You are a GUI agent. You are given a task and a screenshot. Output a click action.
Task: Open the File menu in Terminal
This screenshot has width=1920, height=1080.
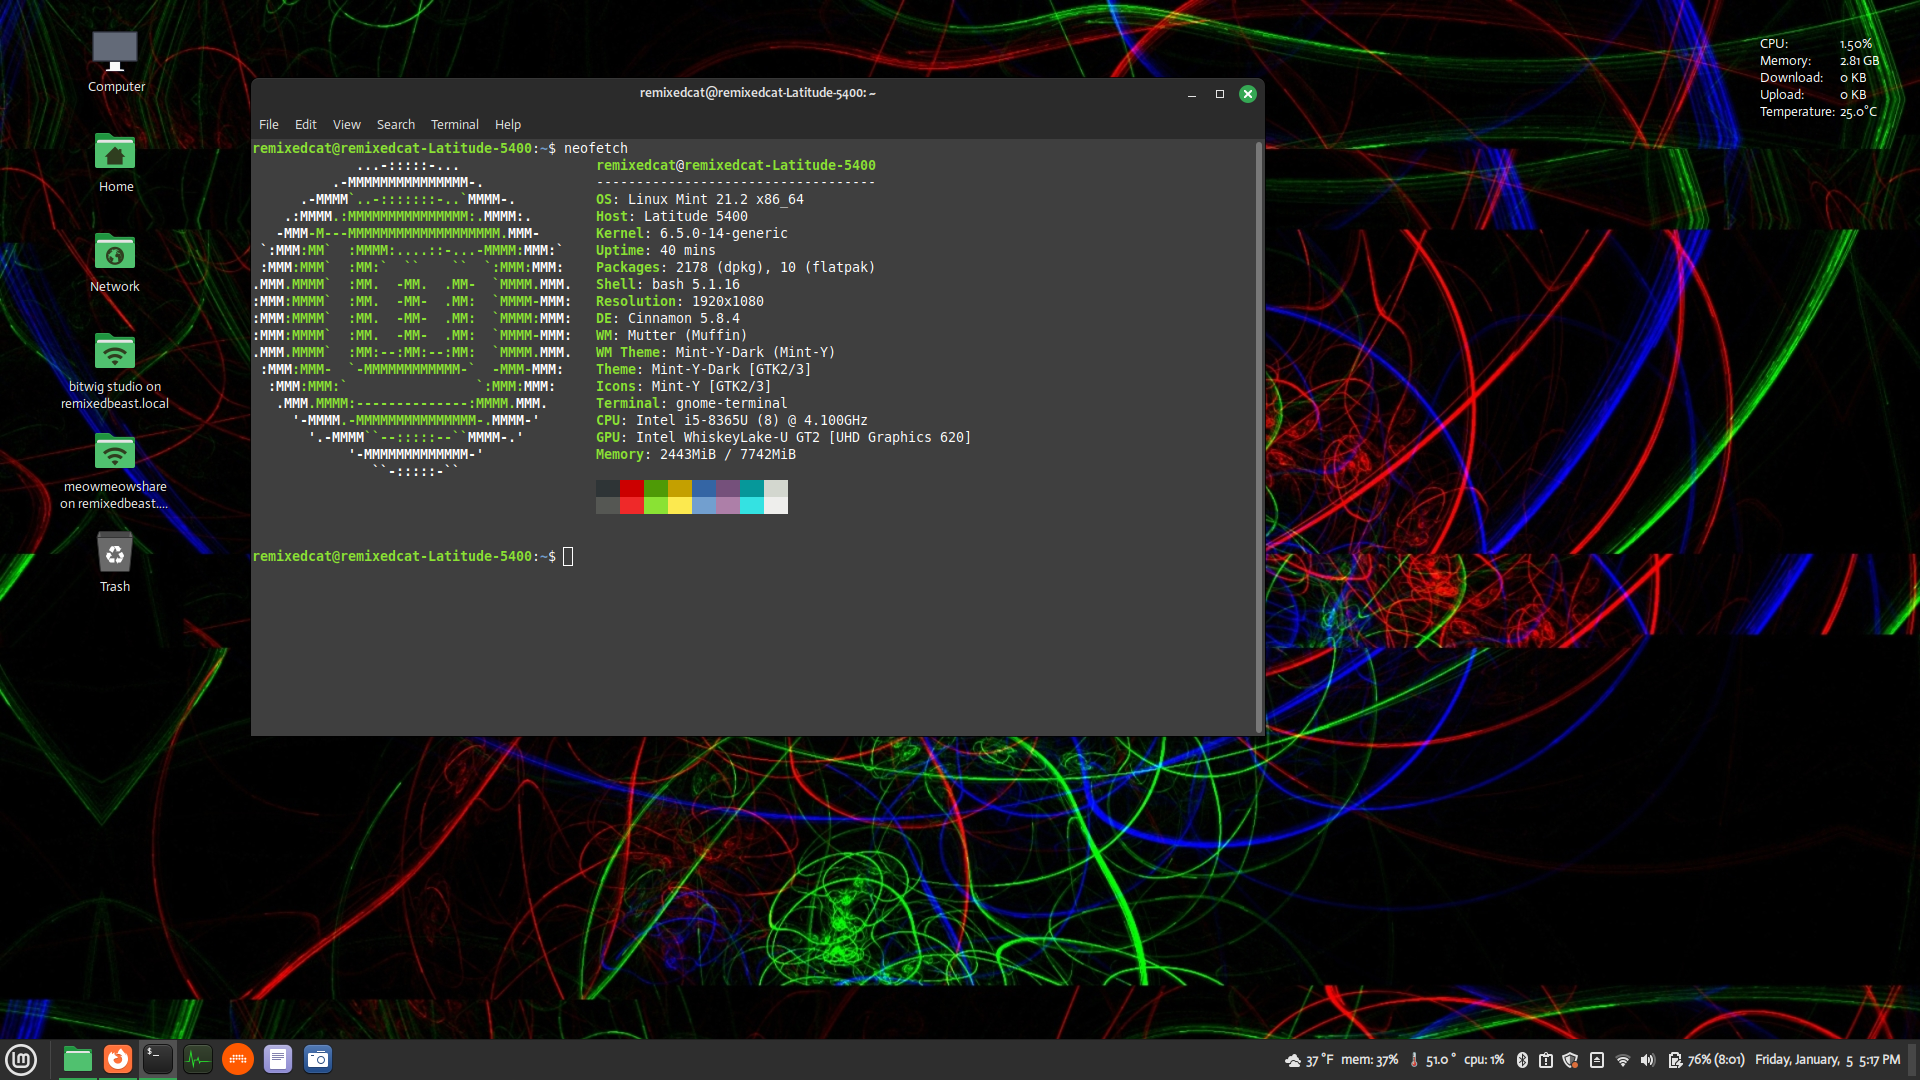(269, 124)
